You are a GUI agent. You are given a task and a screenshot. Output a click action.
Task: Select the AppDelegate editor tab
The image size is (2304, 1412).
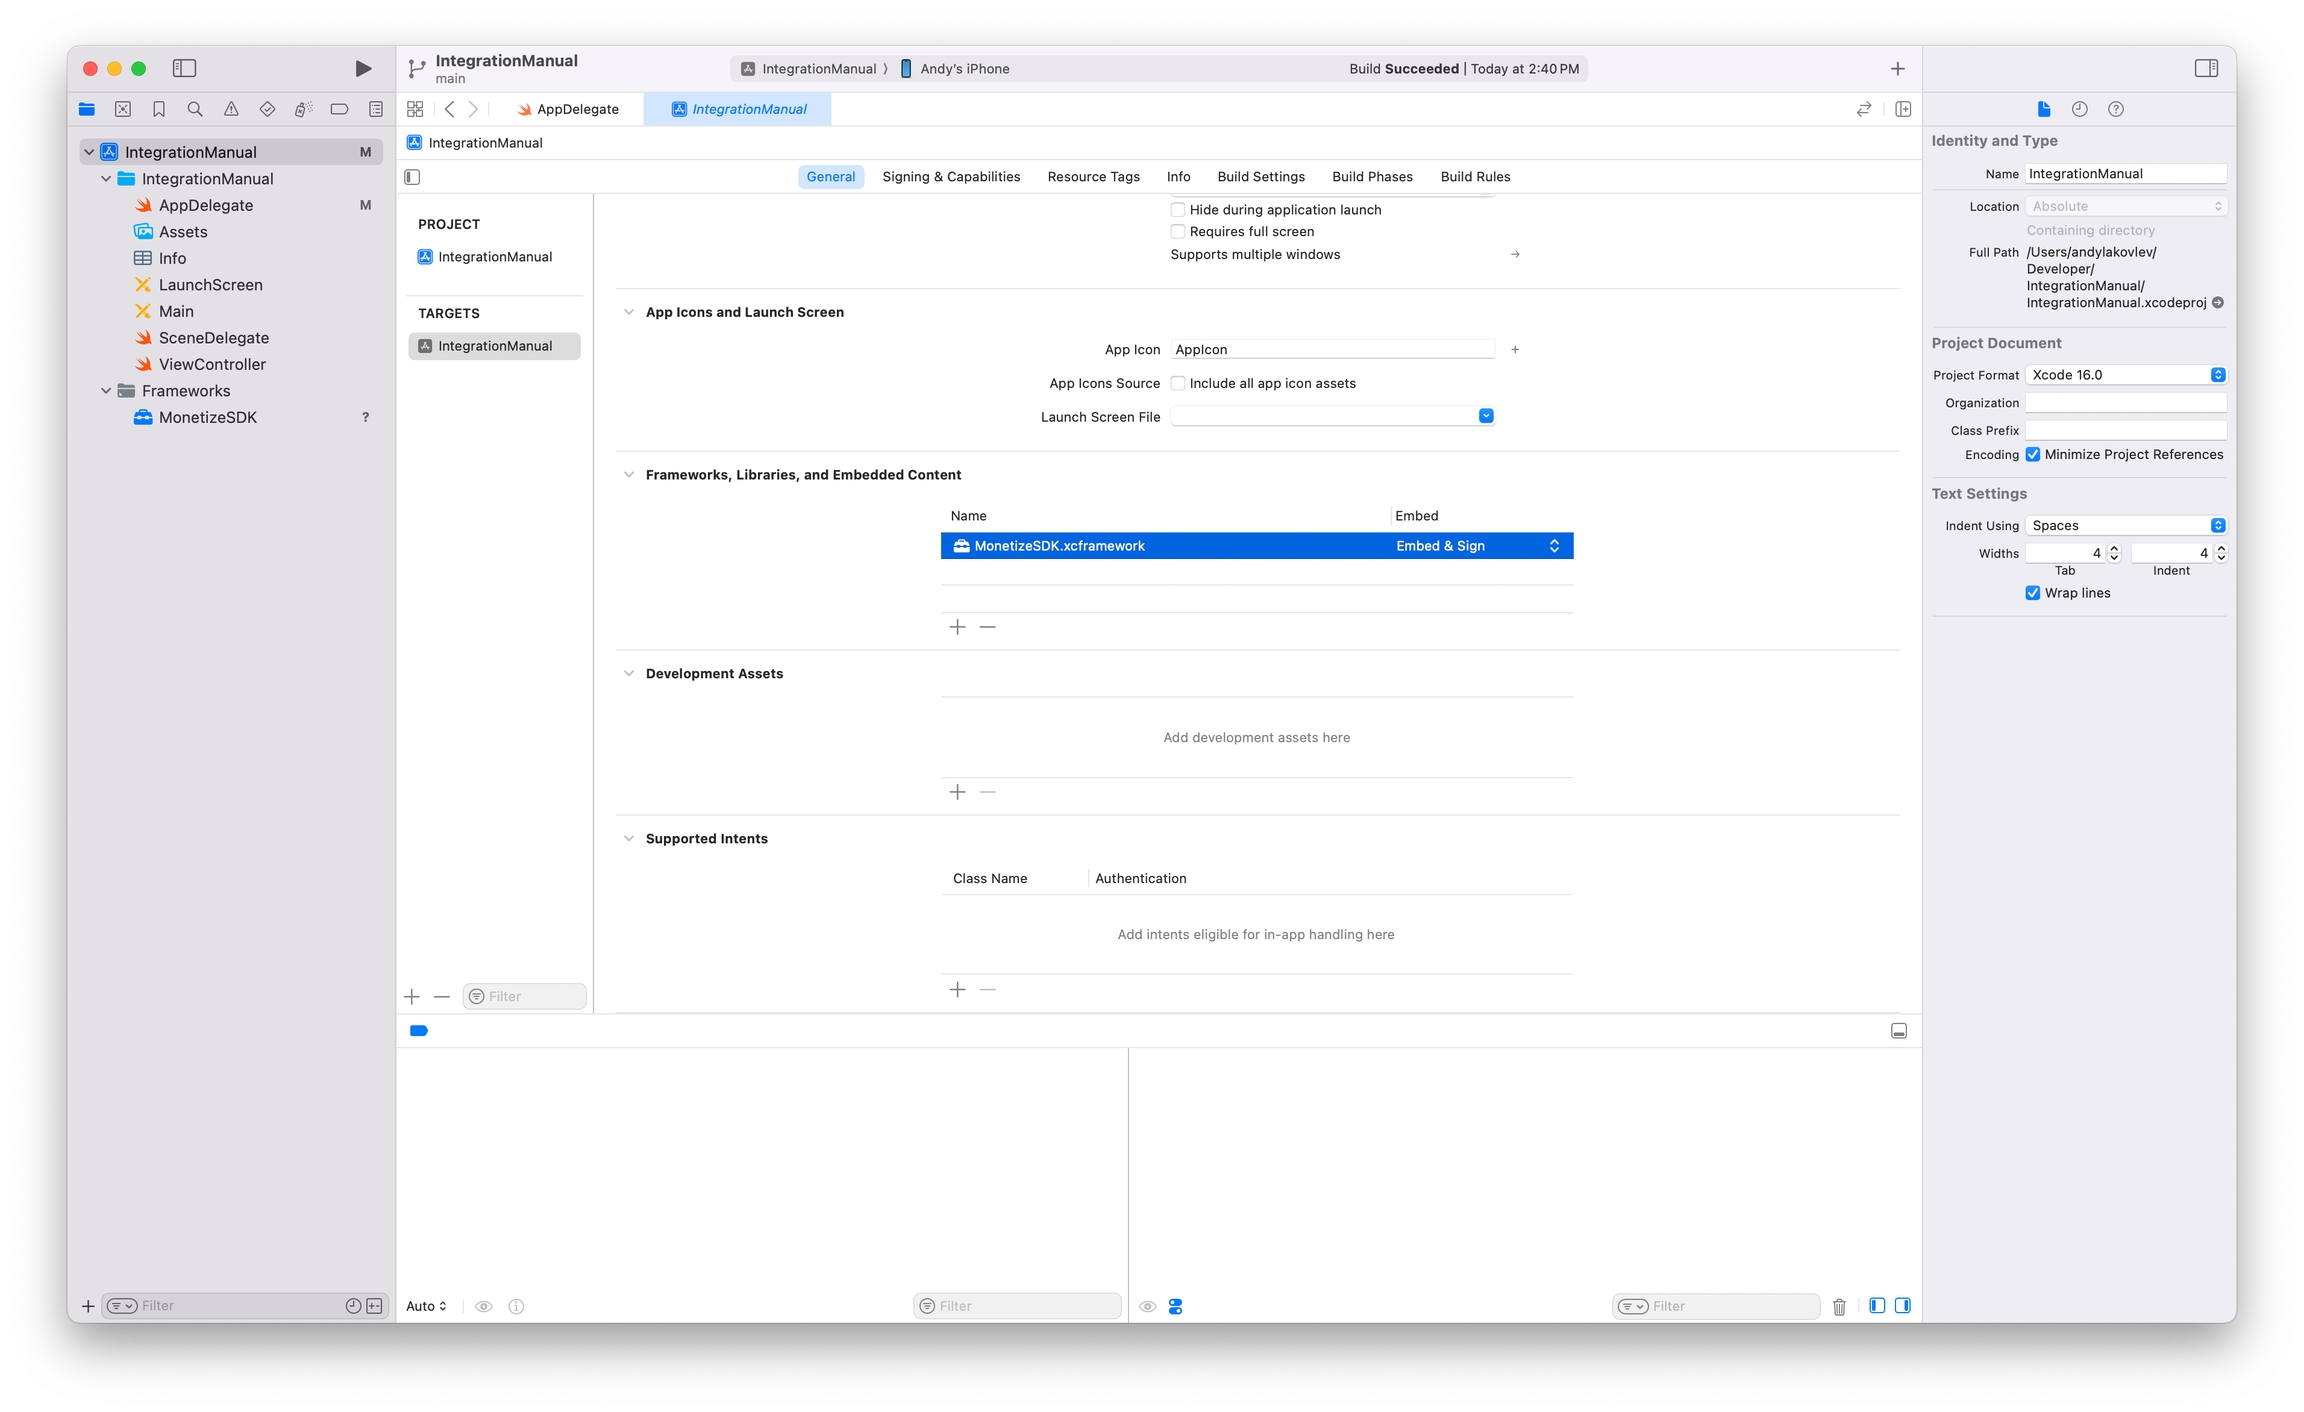point(568,109)
